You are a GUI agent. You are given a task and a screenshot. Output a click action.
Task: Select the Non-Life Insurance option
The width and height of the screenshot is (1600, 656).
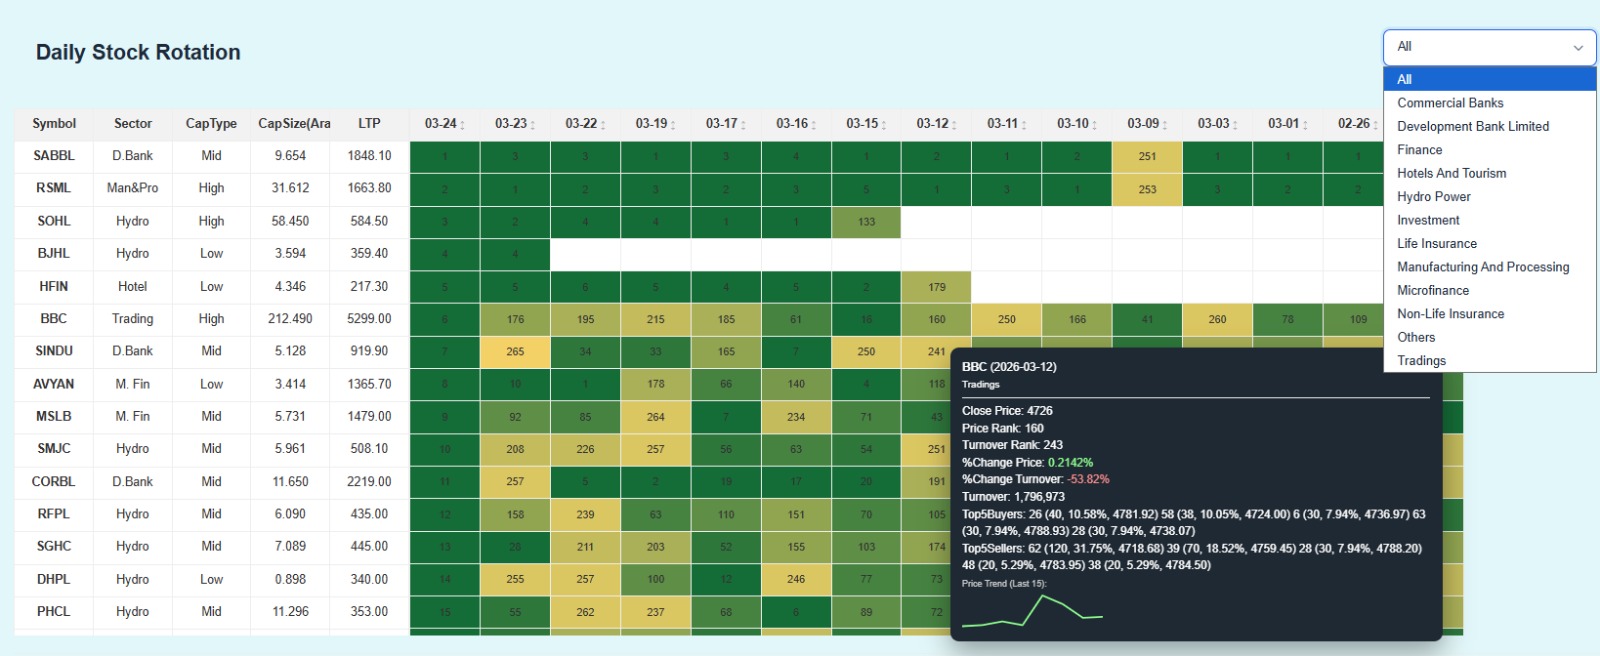pyautogui.click(x=1450, y=314)
